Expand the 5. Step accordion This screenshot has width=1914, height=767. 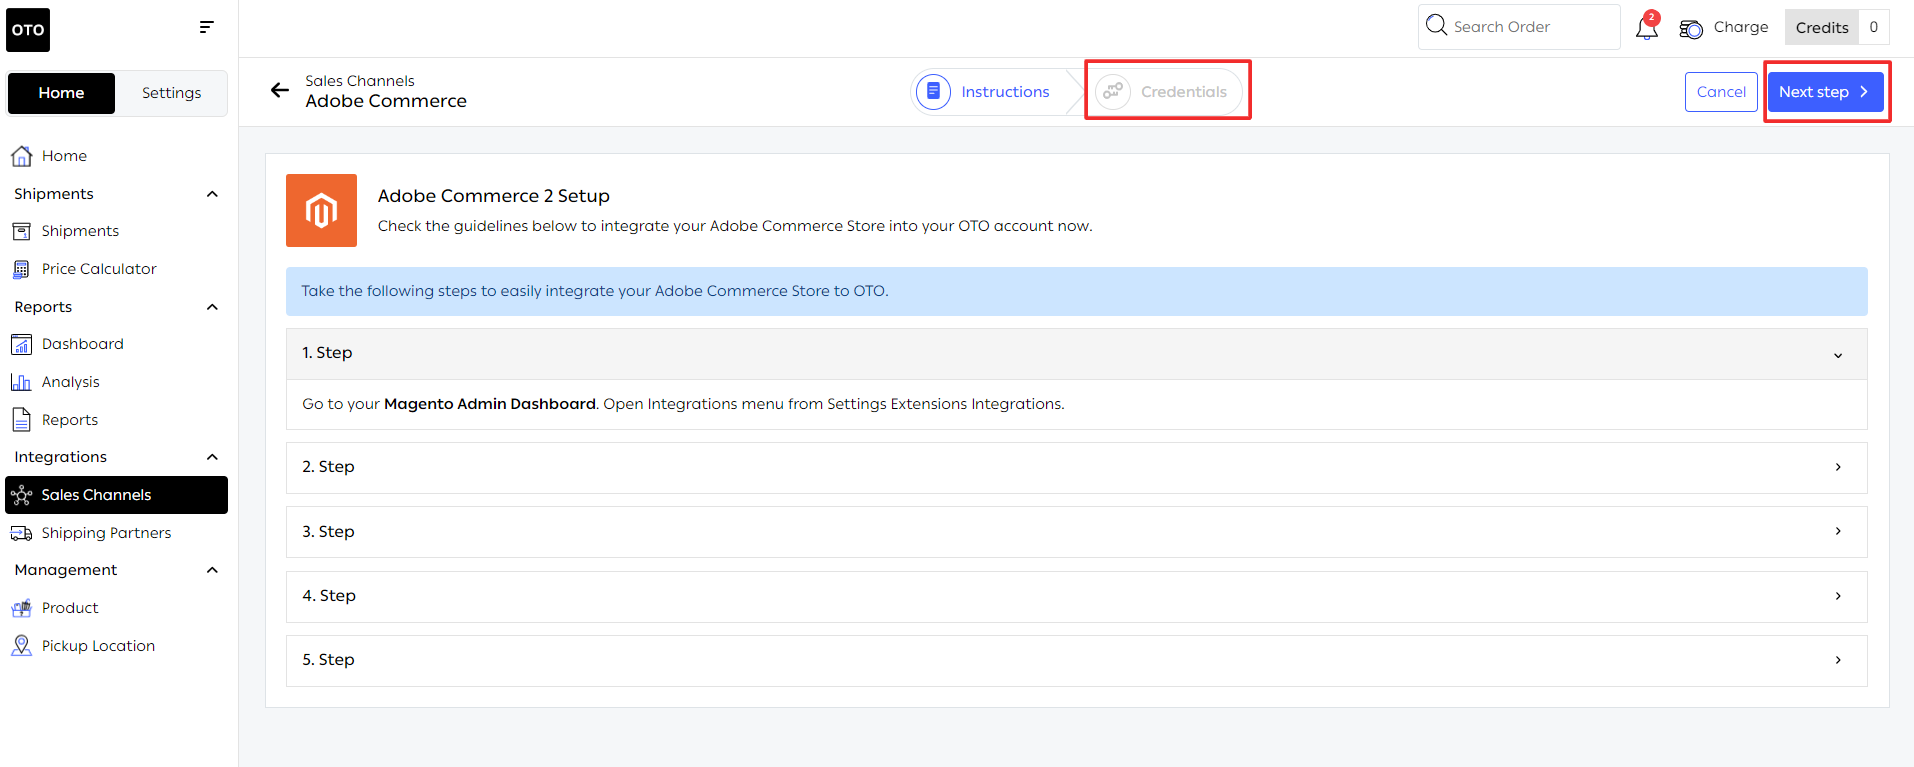coord(1076,660)
